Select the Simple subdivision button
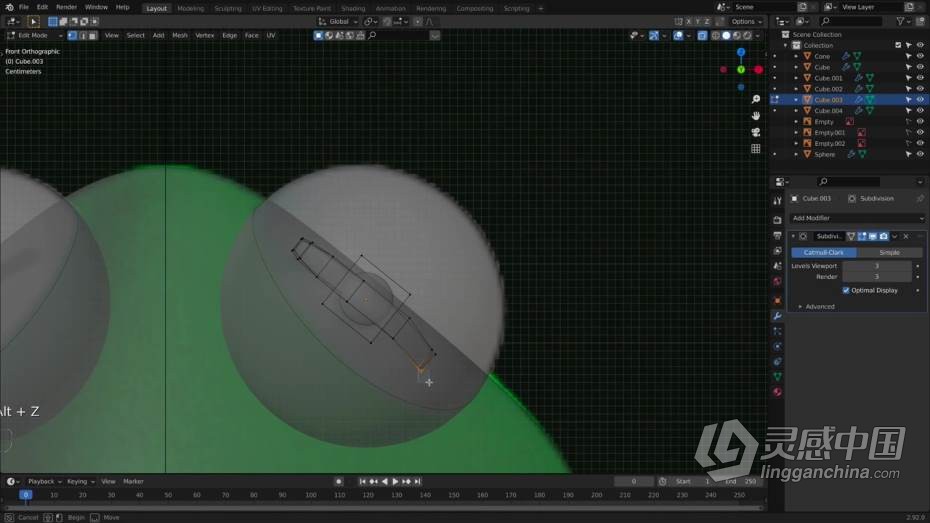930x523 pixels. (x=889, y=253)
